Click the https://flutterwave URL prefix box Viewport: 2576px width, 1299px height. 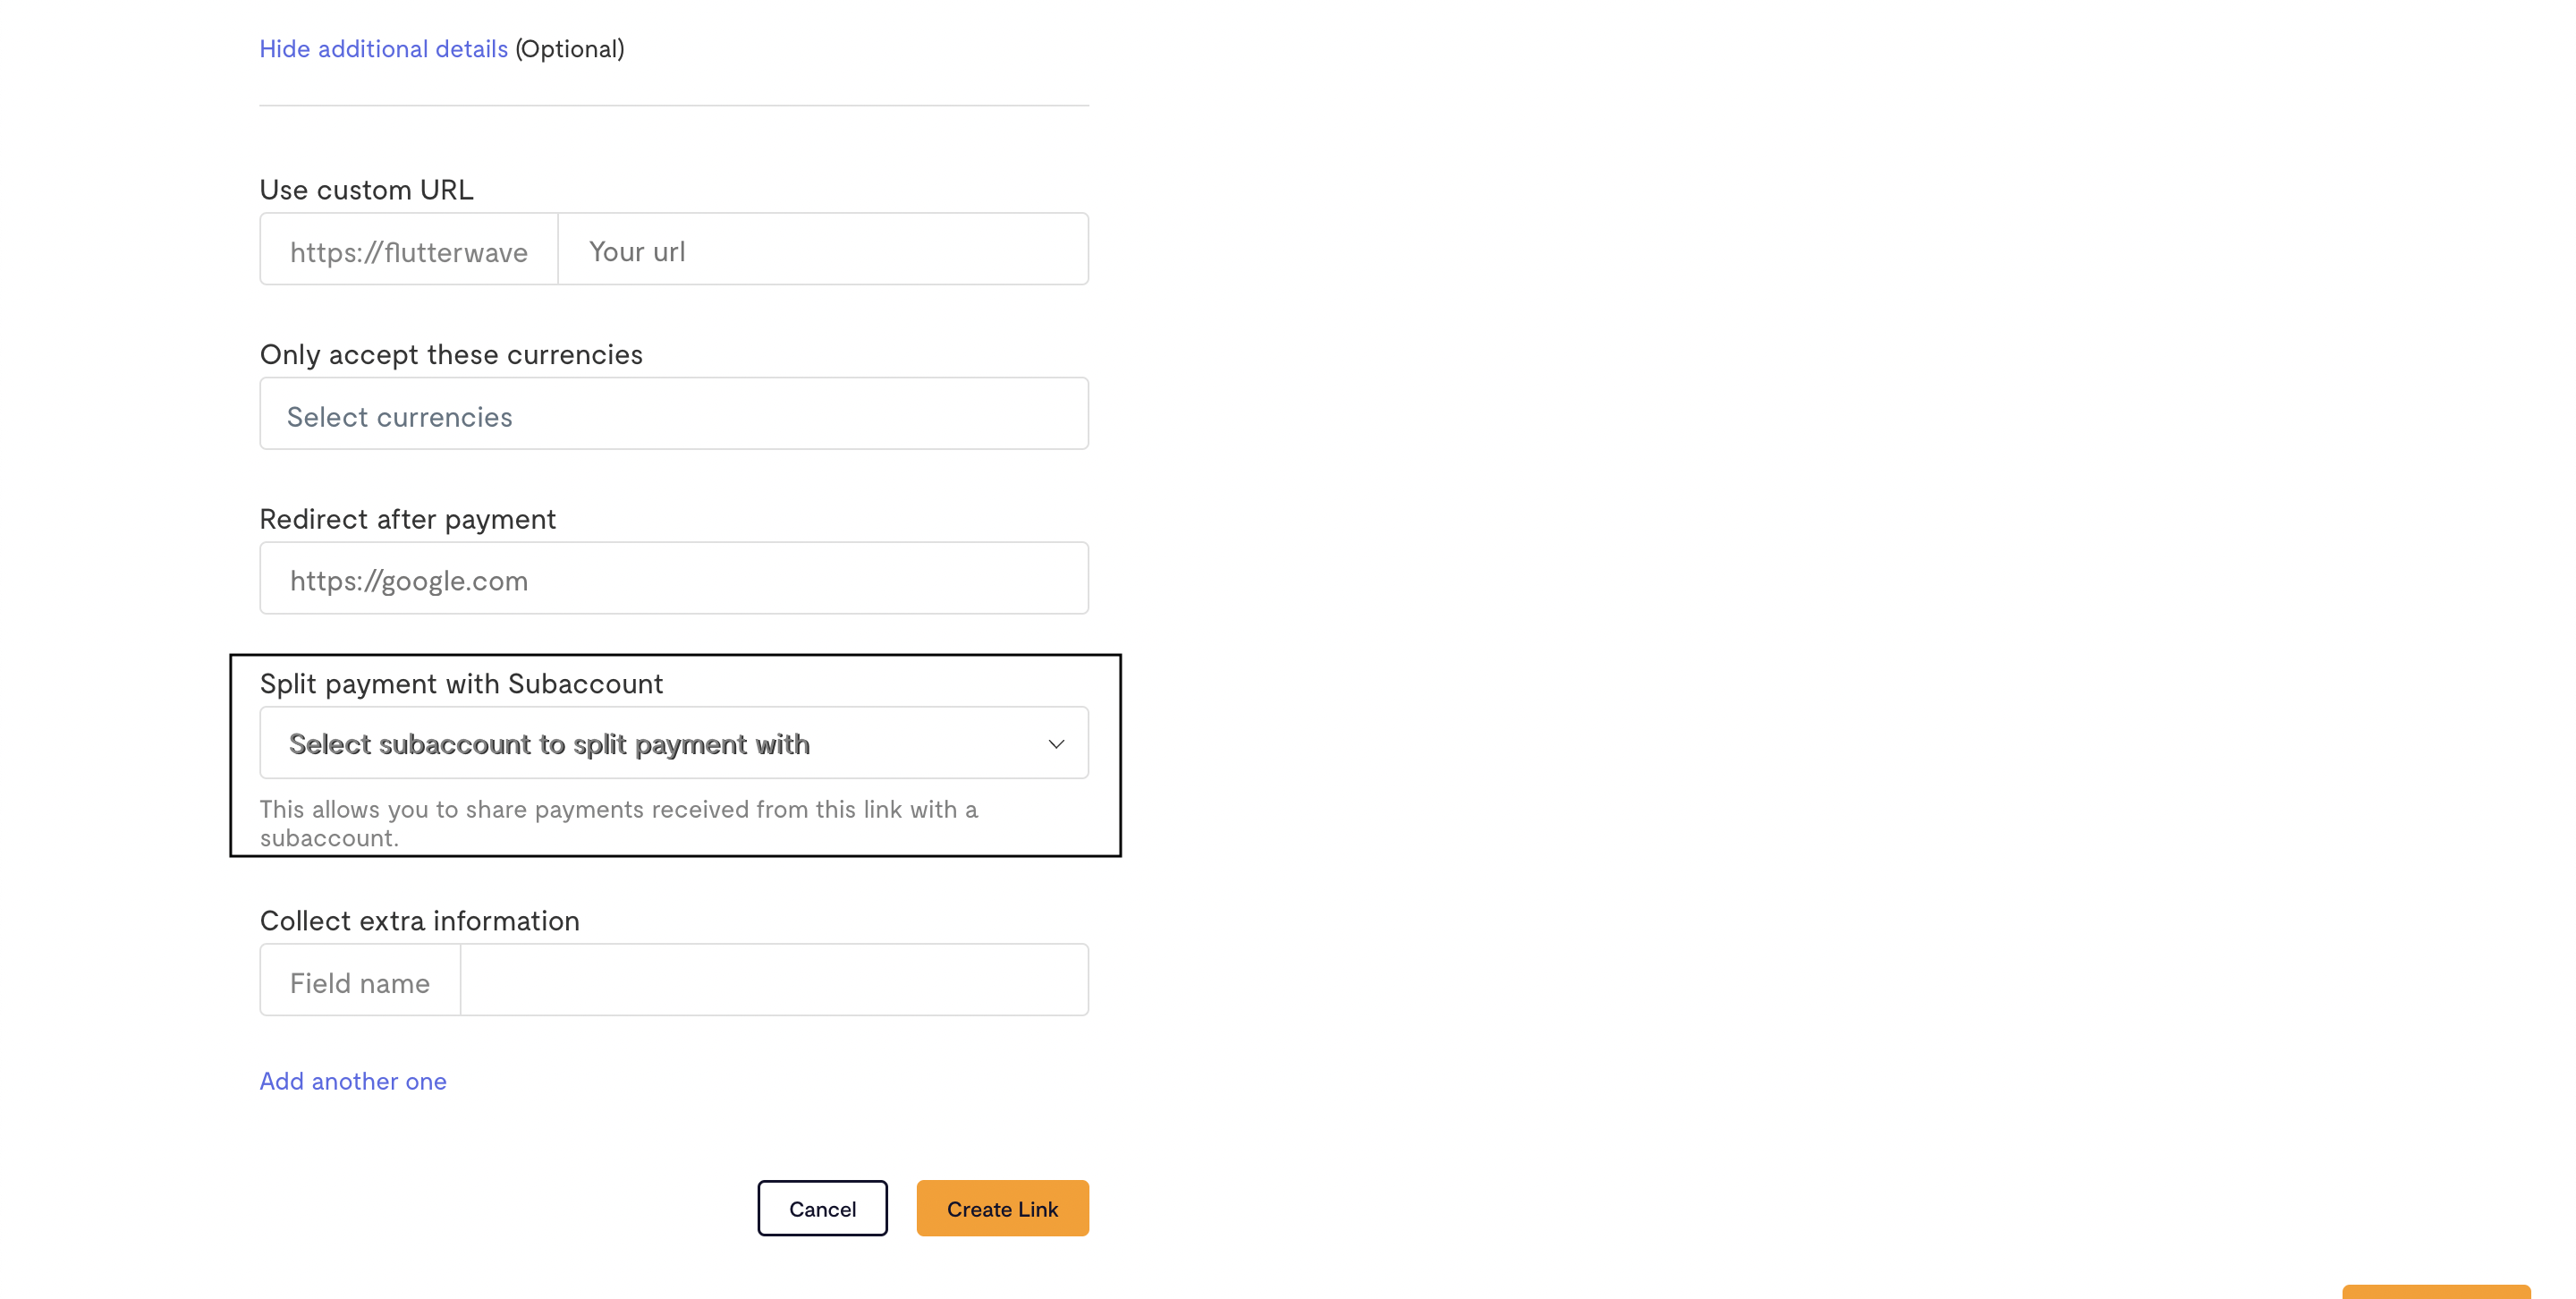tap(408, 250)
